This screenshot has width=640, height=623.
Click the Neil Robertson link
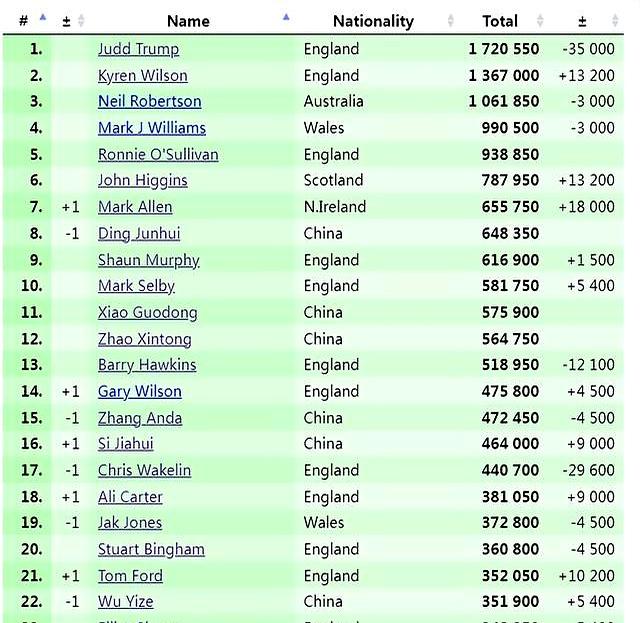(x=149, y=102)
